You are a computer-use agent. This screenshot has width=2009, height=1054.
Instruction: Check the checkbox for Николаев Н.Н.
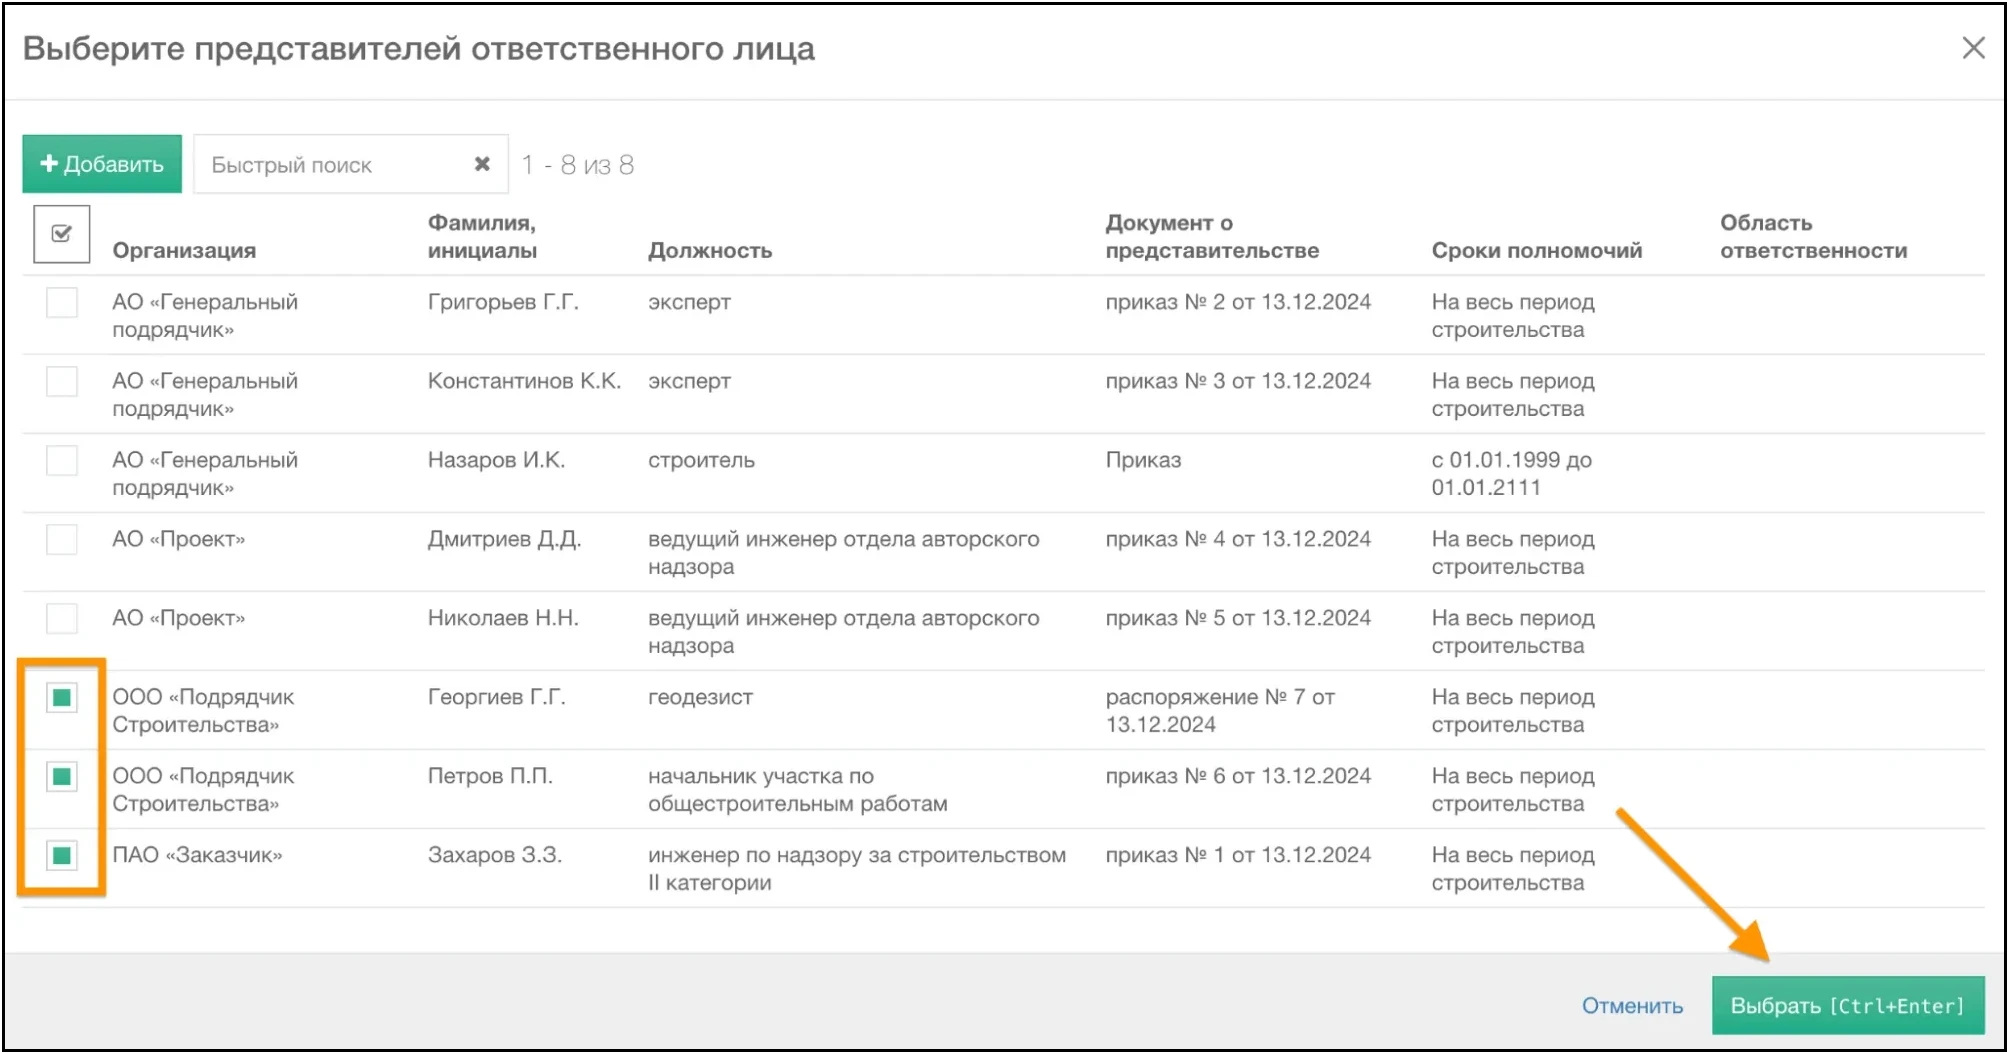pos(61,618)
